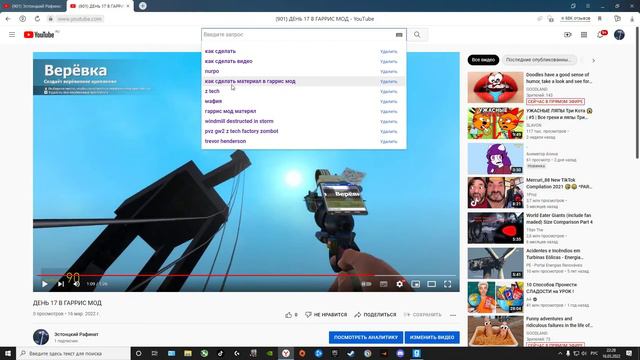This screenshot has width=640, height=360.
Task: Select suggestion 'как сделать материал в гаррис мод'
Action: tap(250, 81)
